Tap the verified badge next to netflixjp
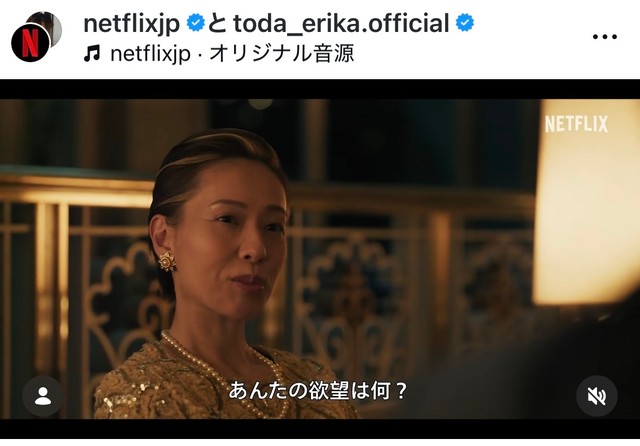Image resolution: width=640 pixels, height=446 pixels. point(196,22)
